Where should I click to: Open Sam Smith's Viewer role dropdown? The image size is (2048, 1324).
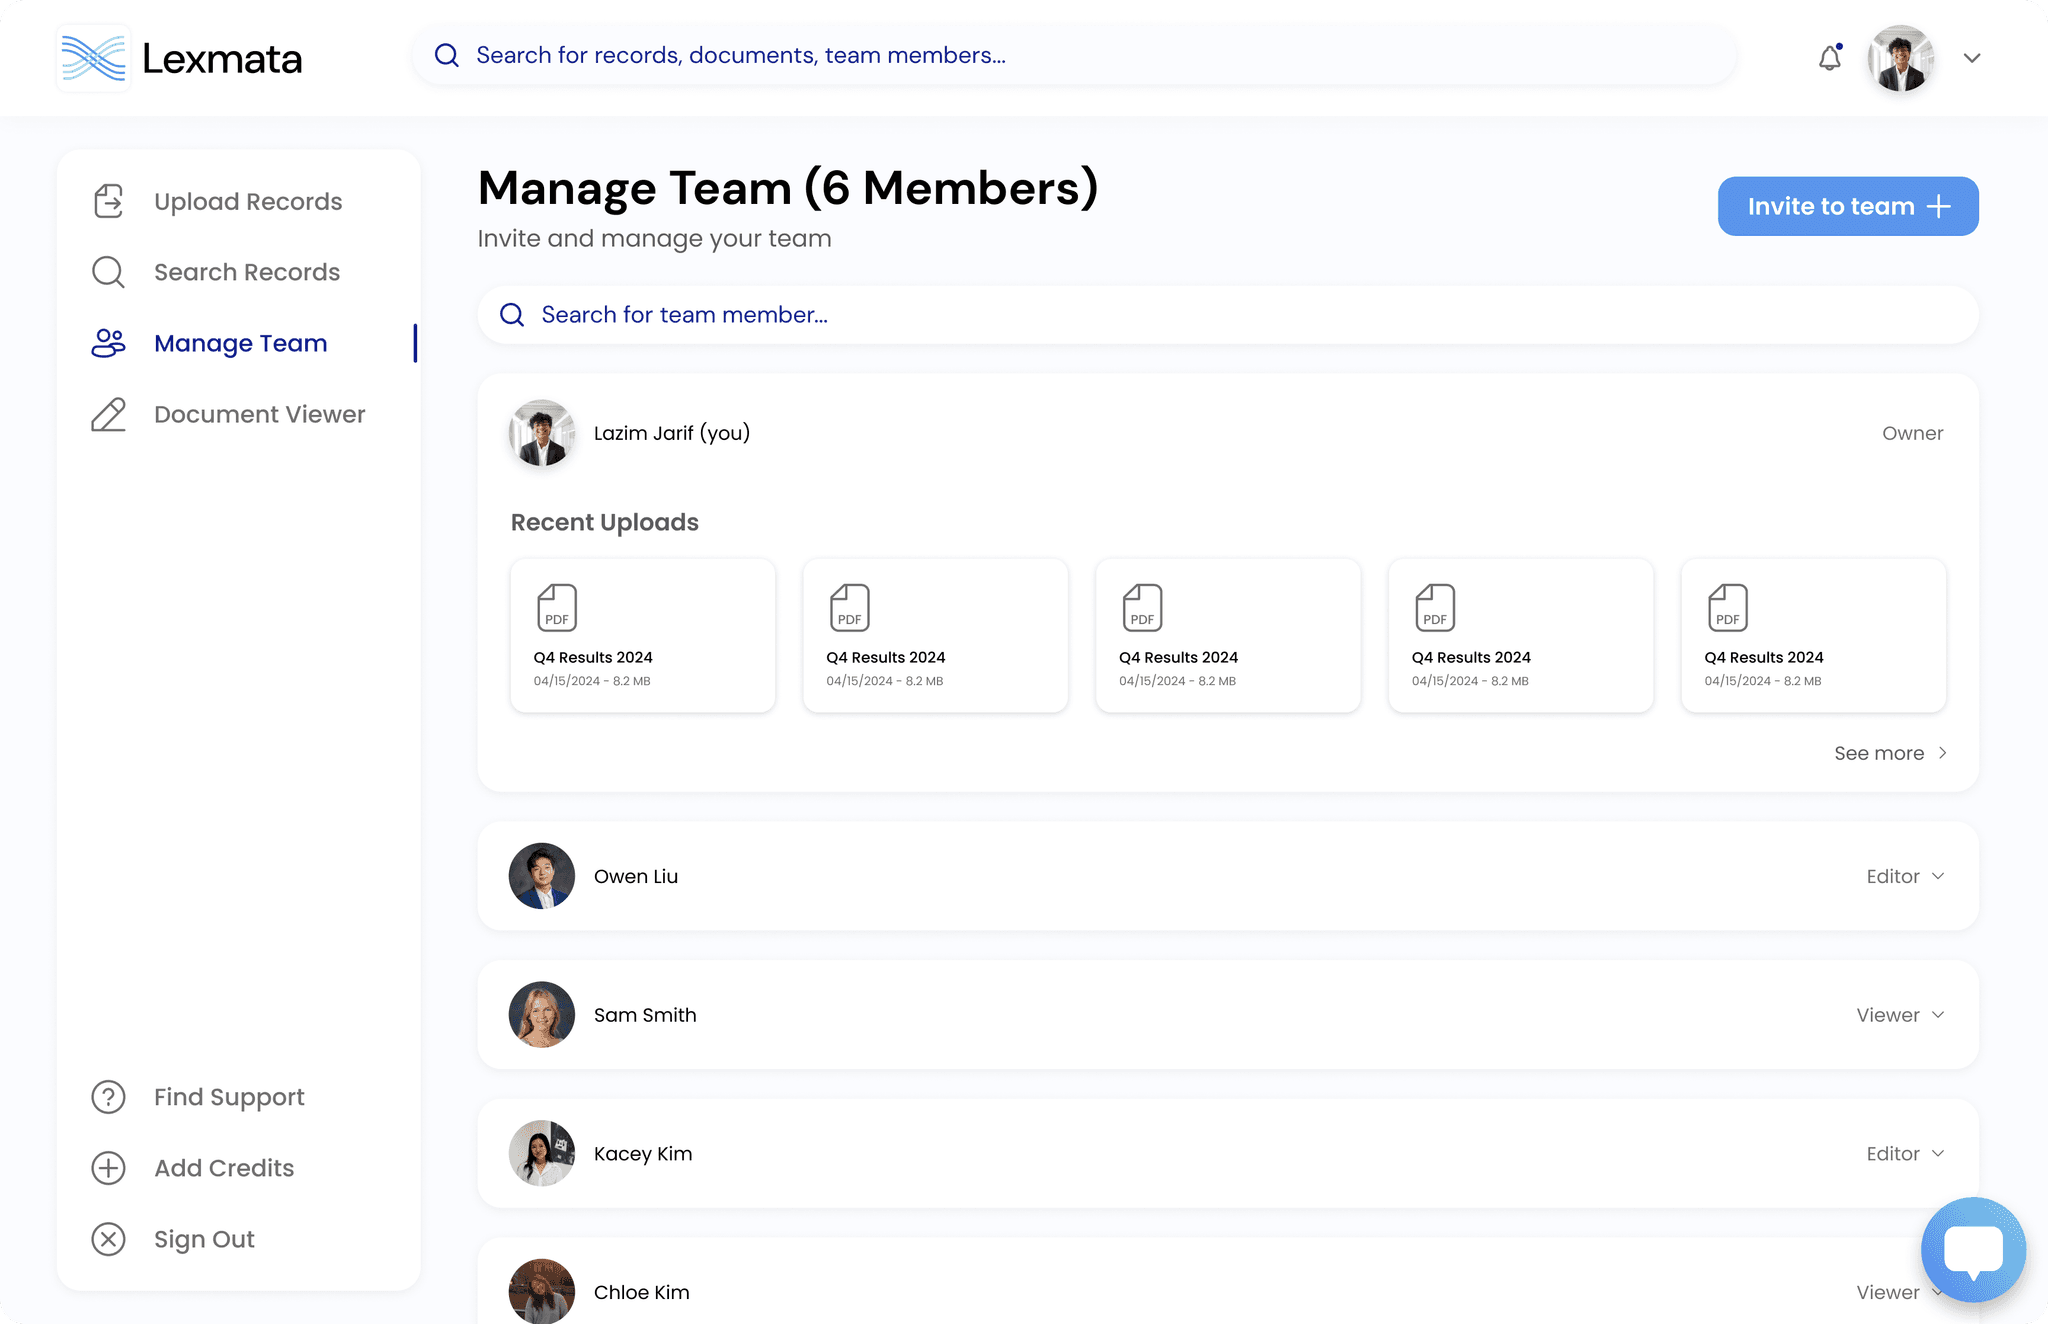point(1900,1015)
